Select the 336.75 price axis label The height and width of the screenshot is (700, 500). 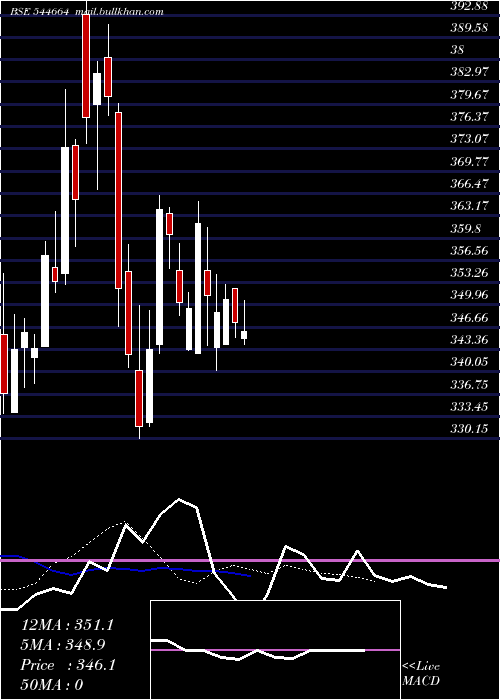tap(470, 384)
